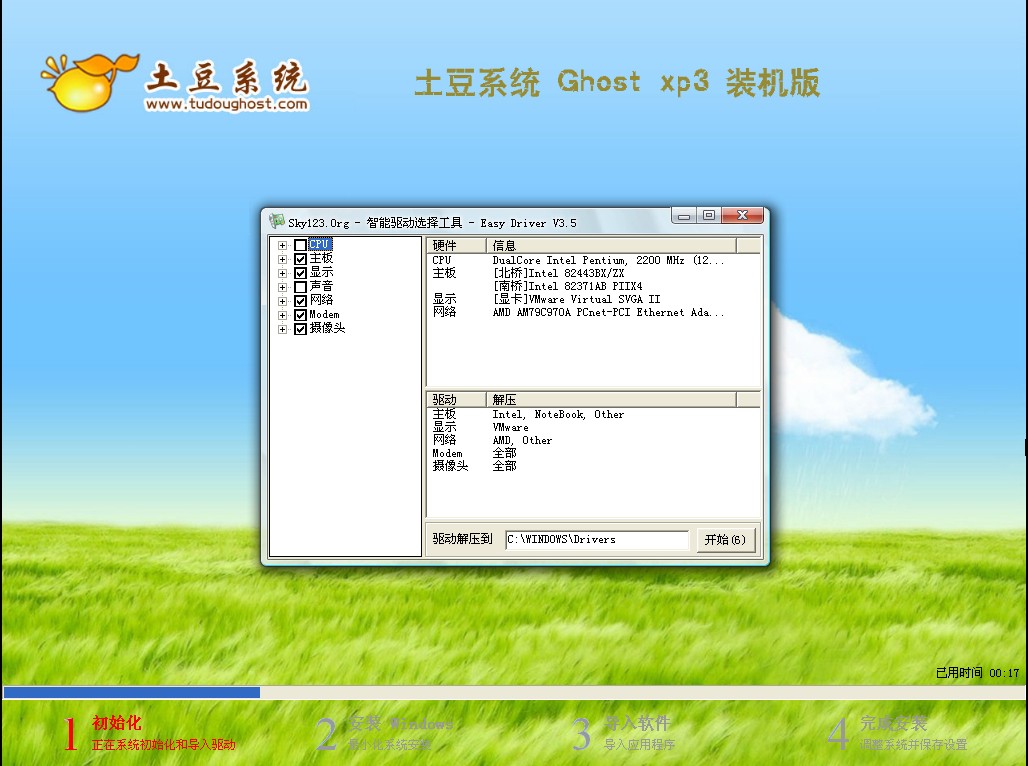The width and height of the screenshot is (1028, 766).
Task: Click the driver extract path field
Action: 597,540
